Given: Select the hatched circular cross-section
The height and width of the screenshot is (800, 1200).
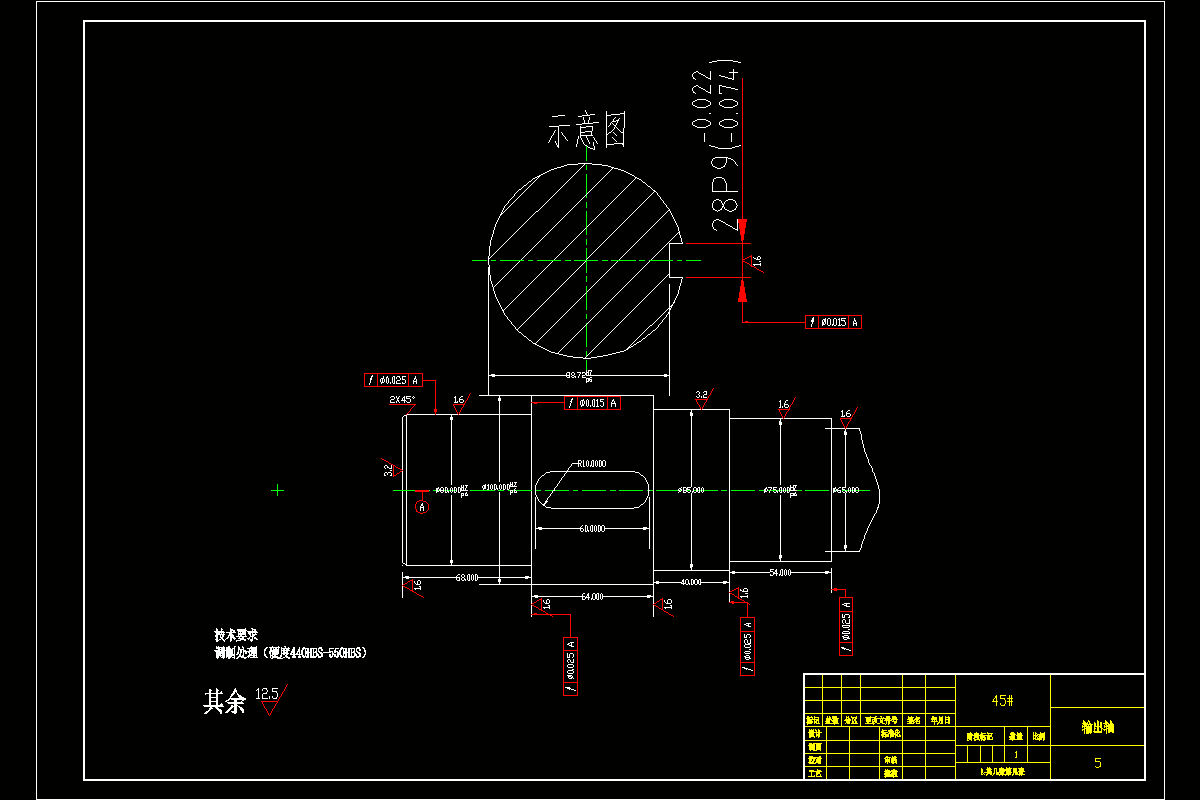Looking at the screenshot, I should [585, 260].
